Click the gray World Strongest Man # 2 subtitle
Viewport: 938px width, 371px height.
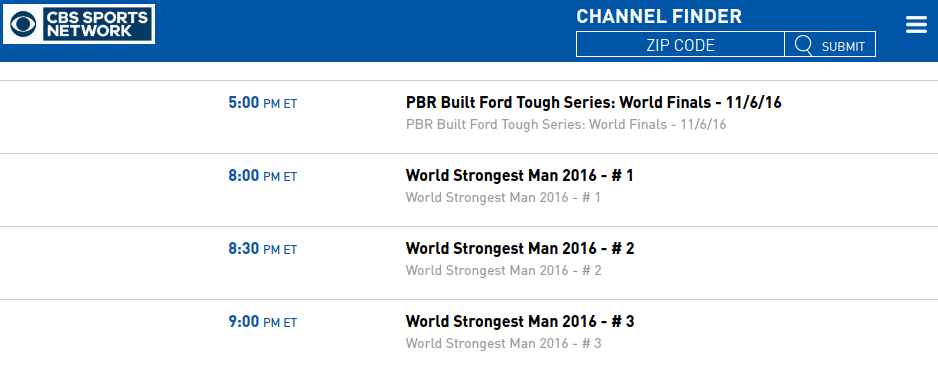pyautogui.click(x=504, y=270)
